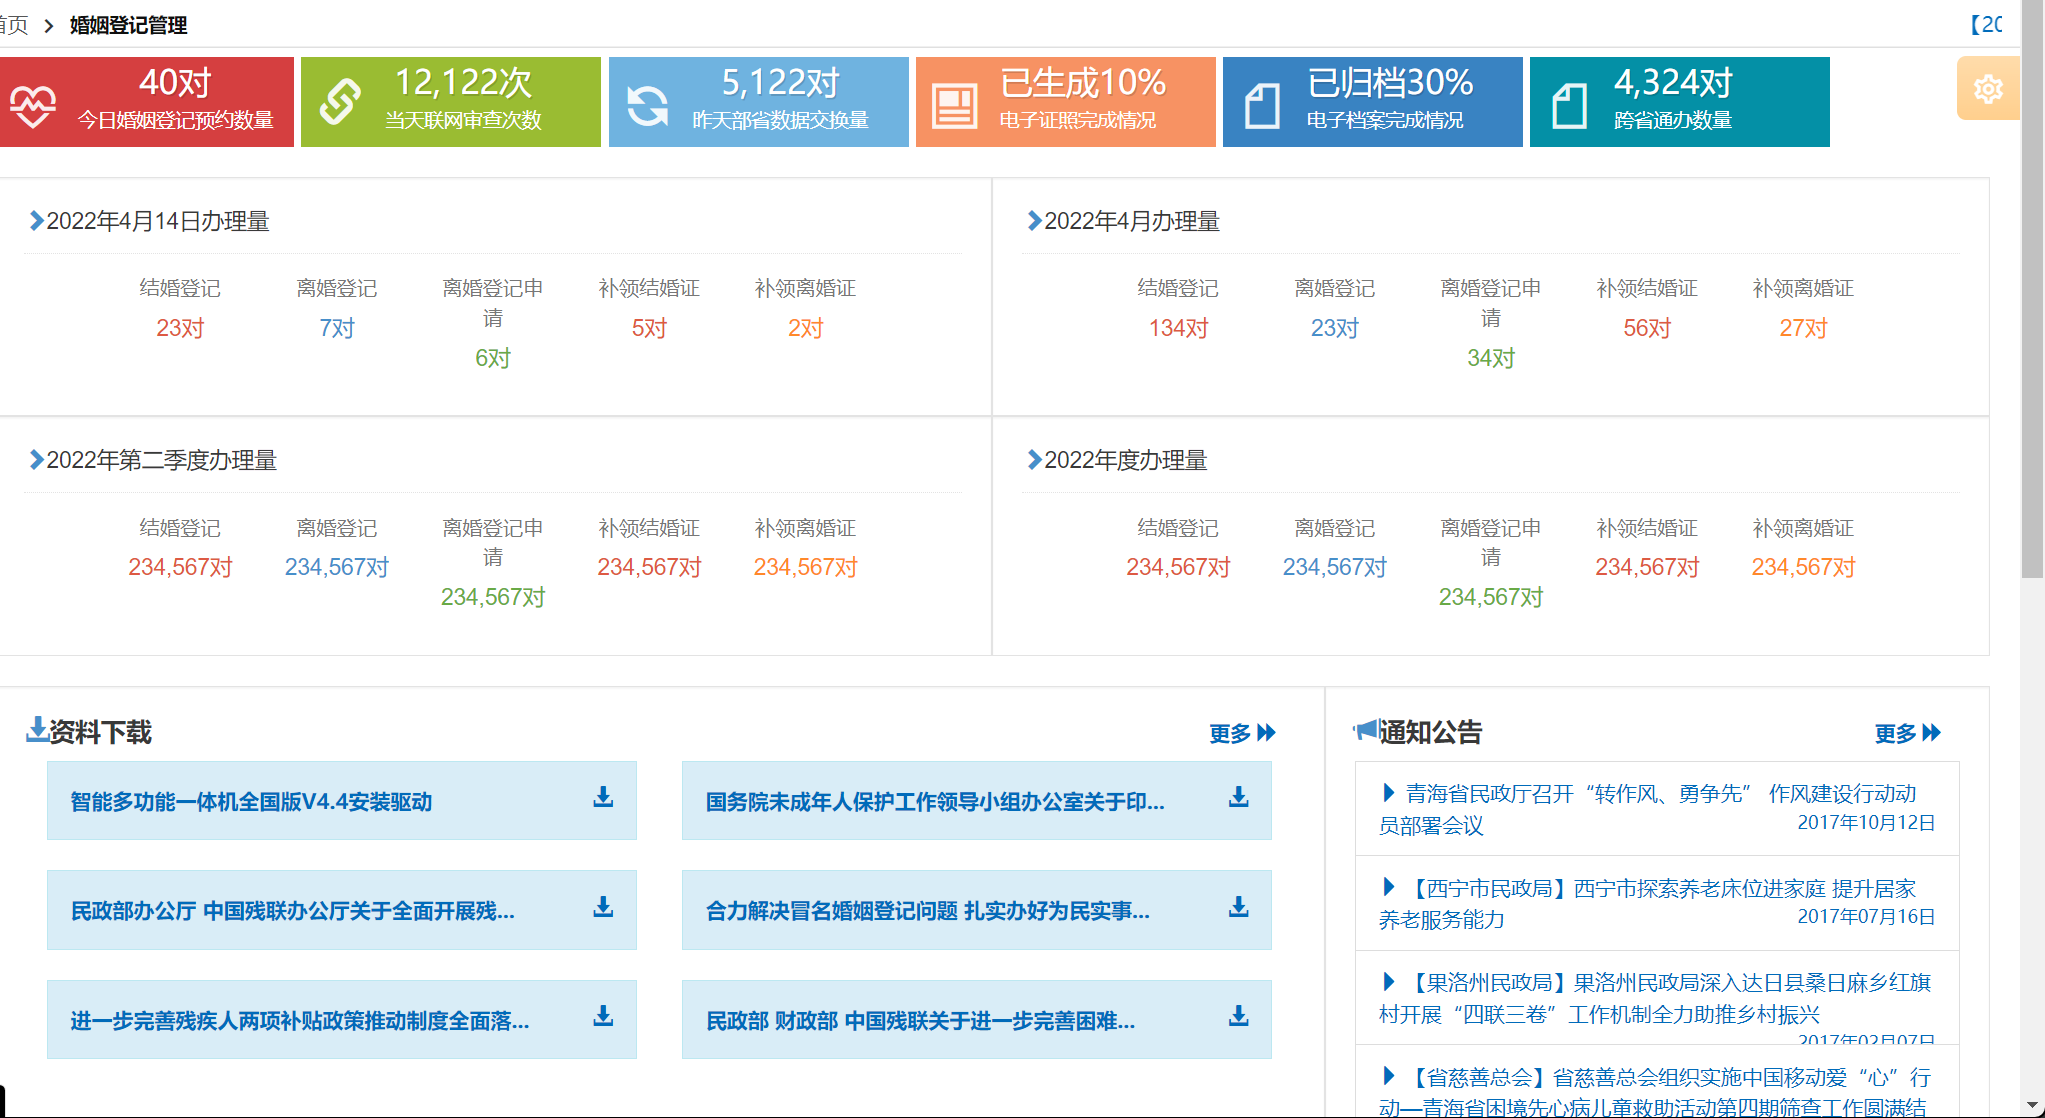Click breadcrumb item 婚姻登记管理
2045x1118 pixels.
[128, 26]
